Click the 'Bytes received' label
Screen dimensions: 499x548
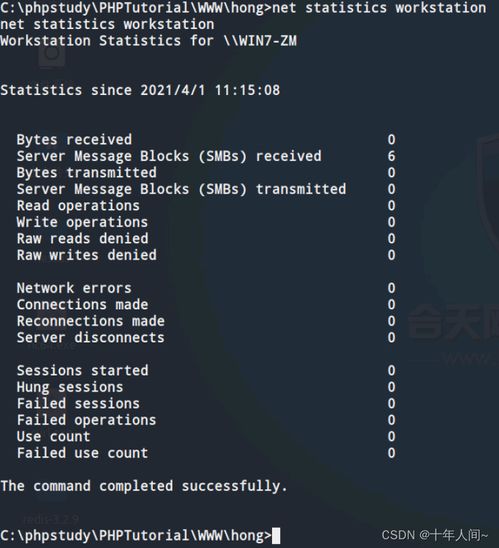click(74, 140)
